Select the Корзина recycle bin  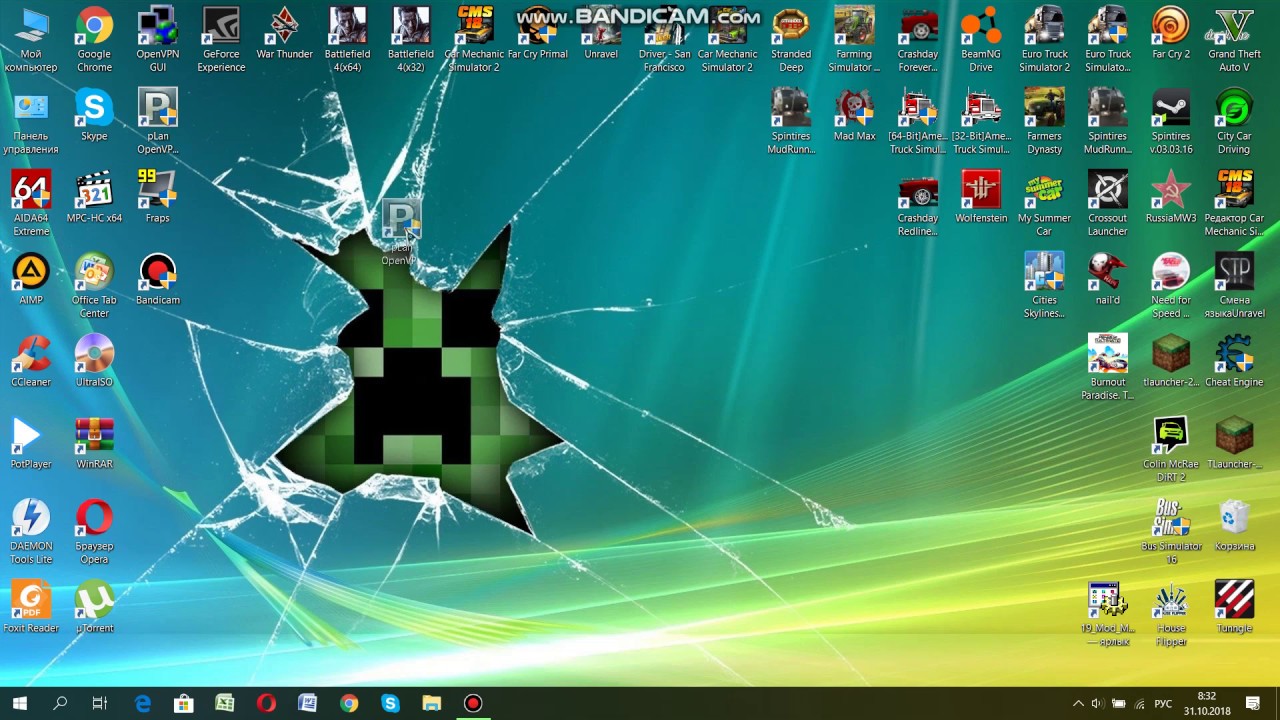click(x=1234, y=524)
